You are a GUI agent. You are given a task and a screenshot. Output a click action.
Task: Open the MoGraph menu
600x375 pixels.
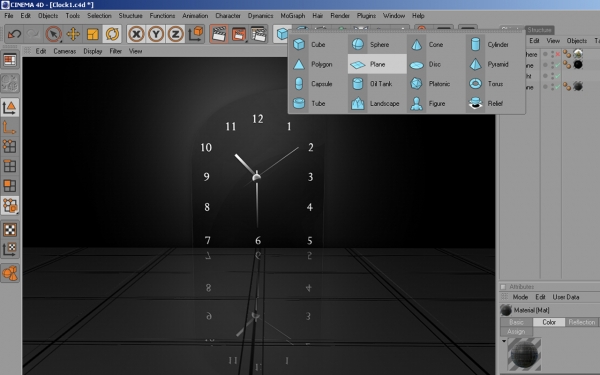point(293,16)
